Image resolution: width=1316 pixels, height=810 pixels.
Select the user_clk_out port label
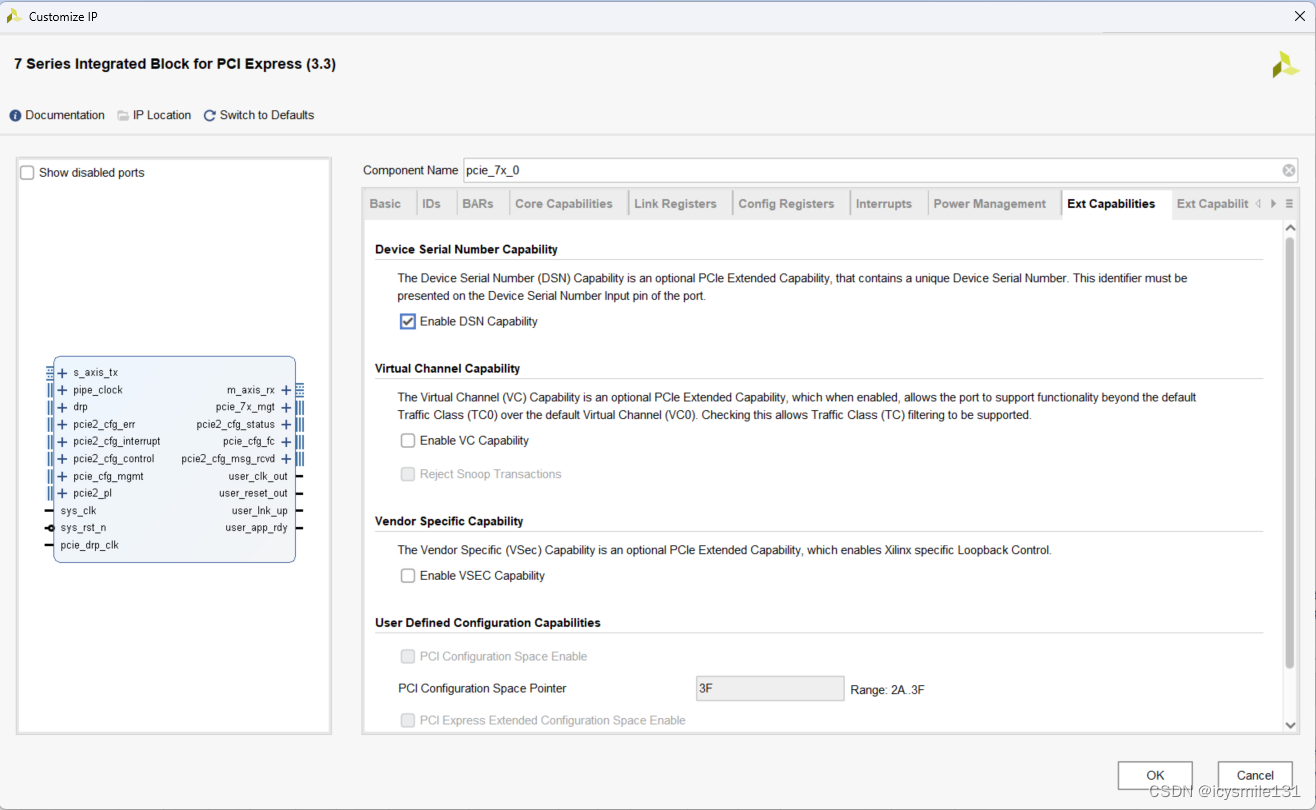click(258, 477)
